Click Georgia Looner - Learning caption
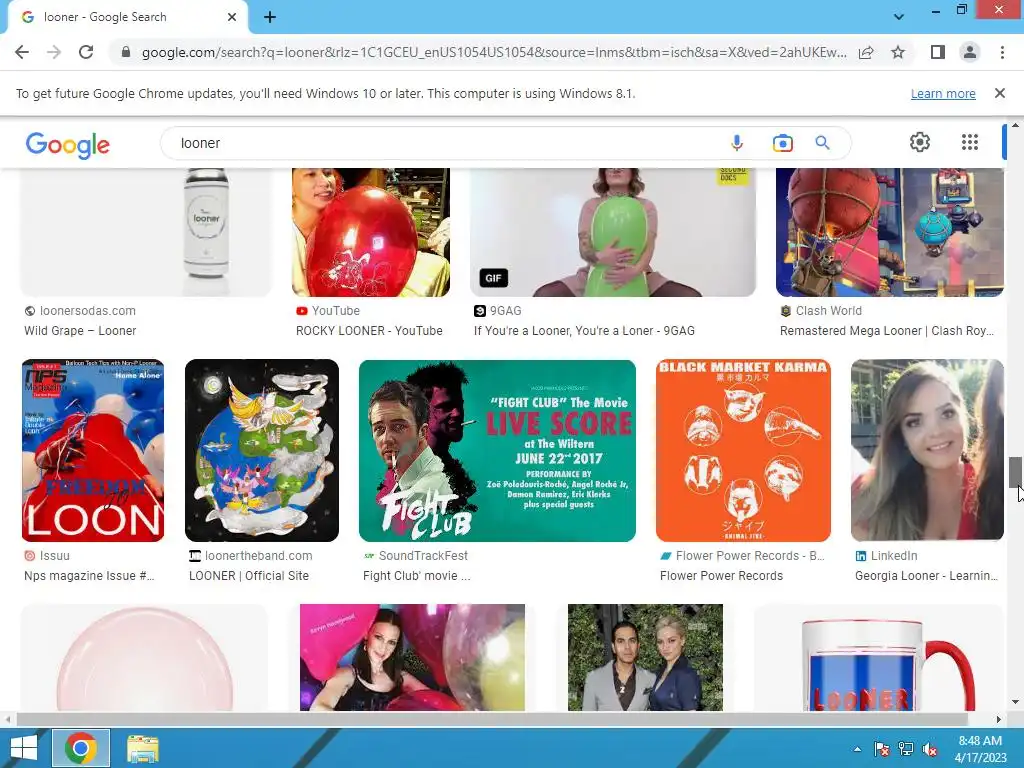The image size is (1024, 768). [926, 575]
